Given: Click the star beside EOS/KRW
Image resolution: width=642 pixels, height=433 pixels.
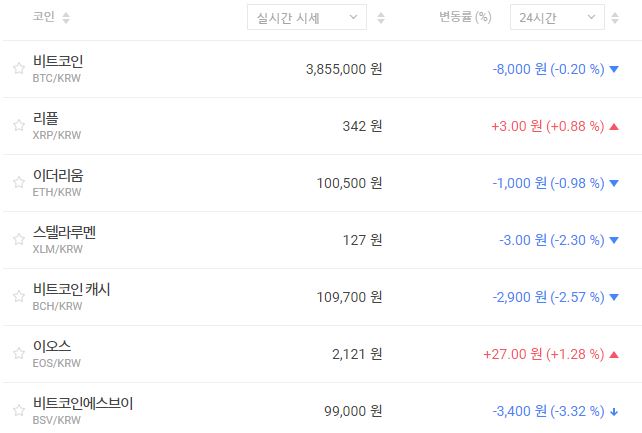Looking at the screenshot, I should (18, 354).
